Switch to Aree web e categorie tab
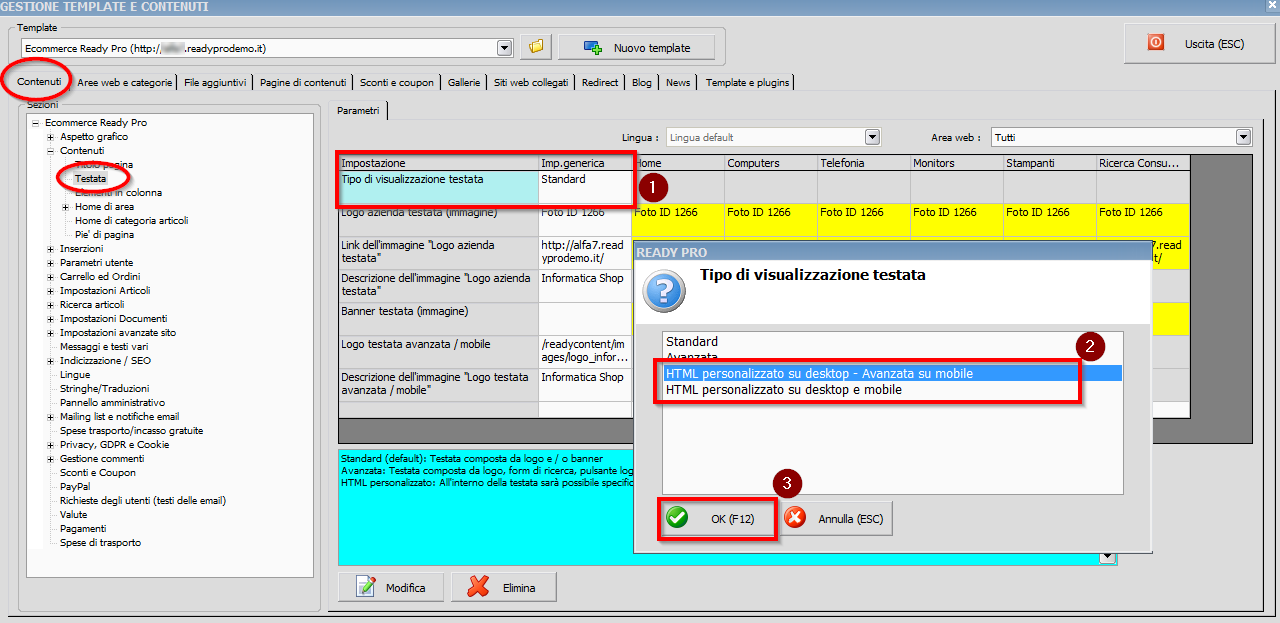This screenshot has height=623, width=1280. [x=125, y=82]
